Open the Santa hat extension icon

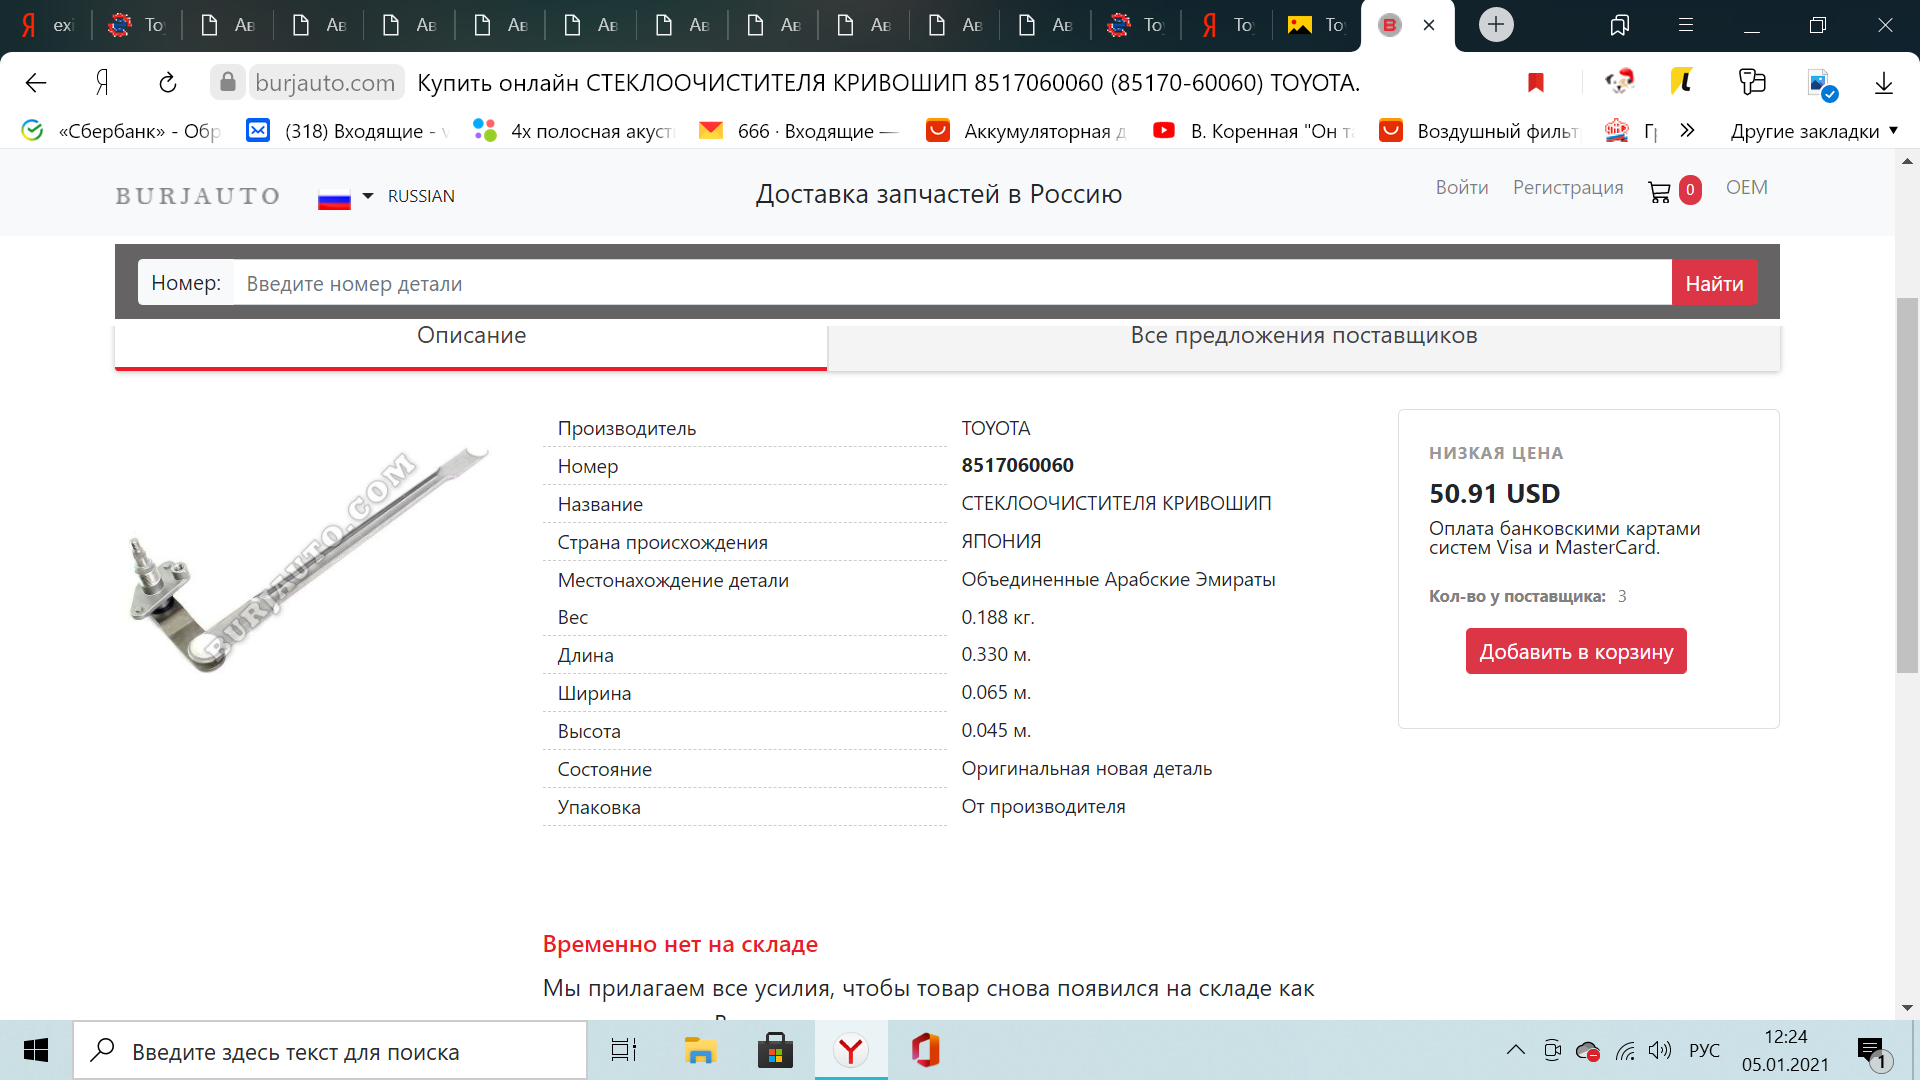[1619, 82]
